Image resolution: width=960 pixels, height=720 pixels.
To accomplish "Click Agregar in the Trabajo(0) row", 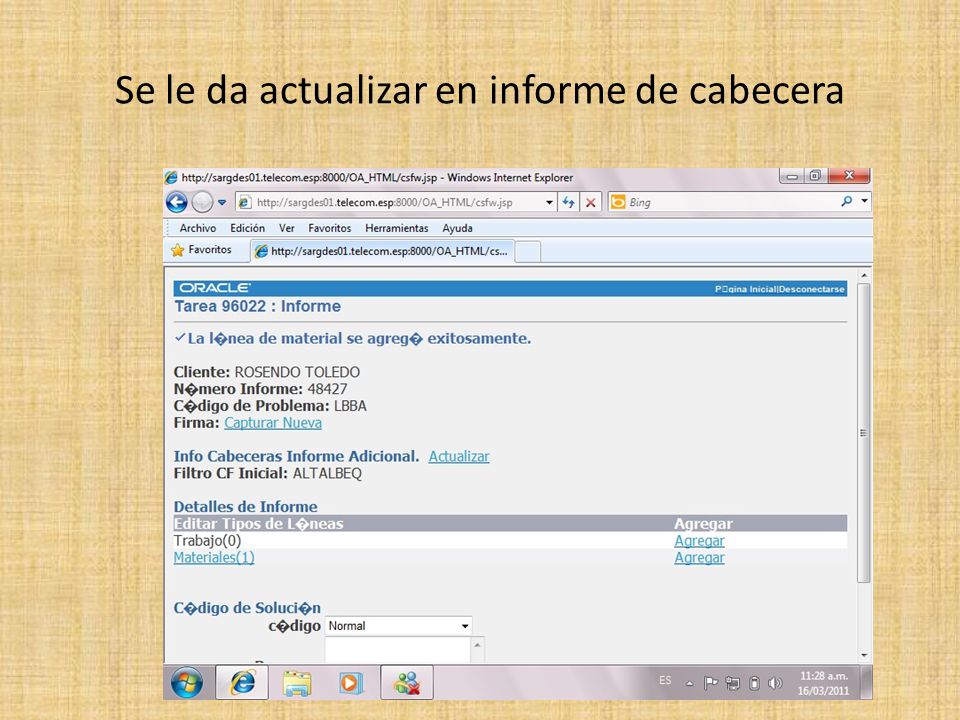I will tap(699, 541).
